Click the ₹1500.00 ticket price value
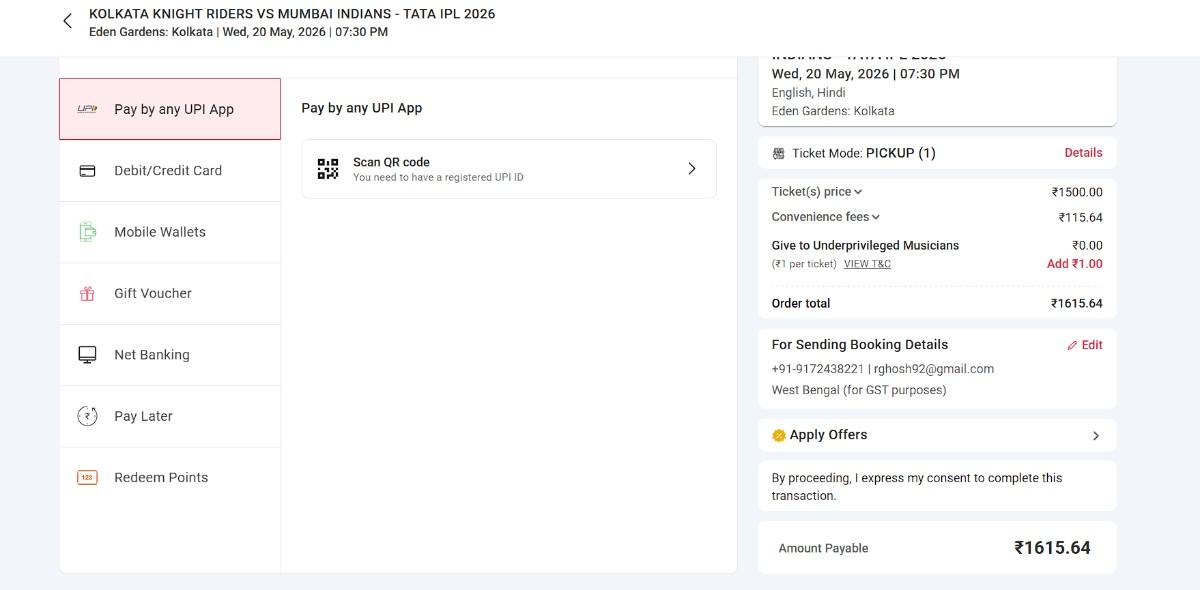Viewport: 1200px width, 590px height. pos(1077,192)
